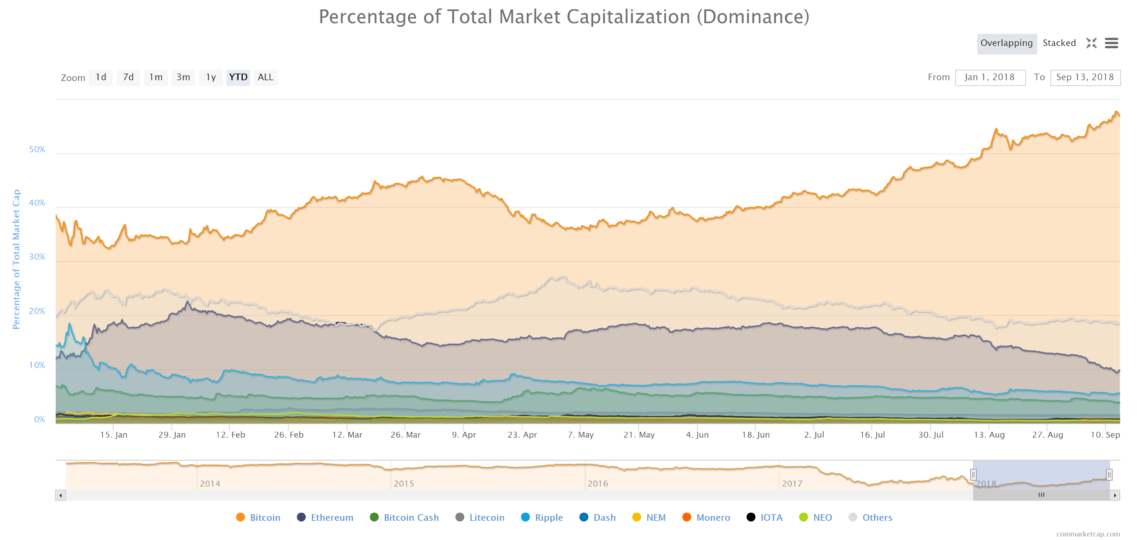1140x540 pixels.
Task: Open the chart context hamburger menu
Action: pos(1111,43)
